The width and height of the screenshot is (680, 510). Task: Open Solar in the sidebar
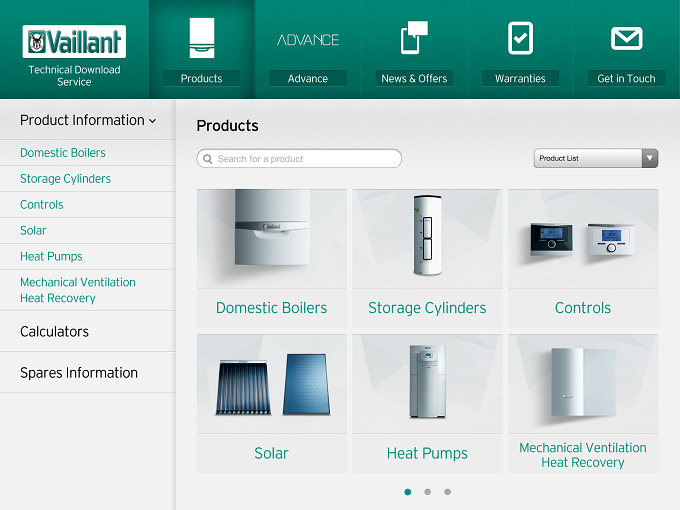tap(33, 231)
